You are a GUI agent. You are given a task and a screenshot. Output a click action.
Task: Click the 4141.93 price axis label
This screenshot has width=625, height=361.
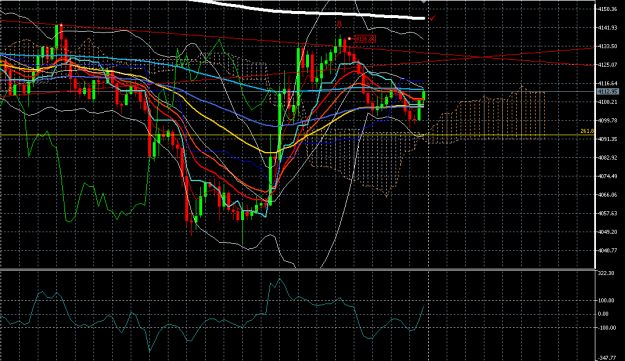[x=607, y=27]
